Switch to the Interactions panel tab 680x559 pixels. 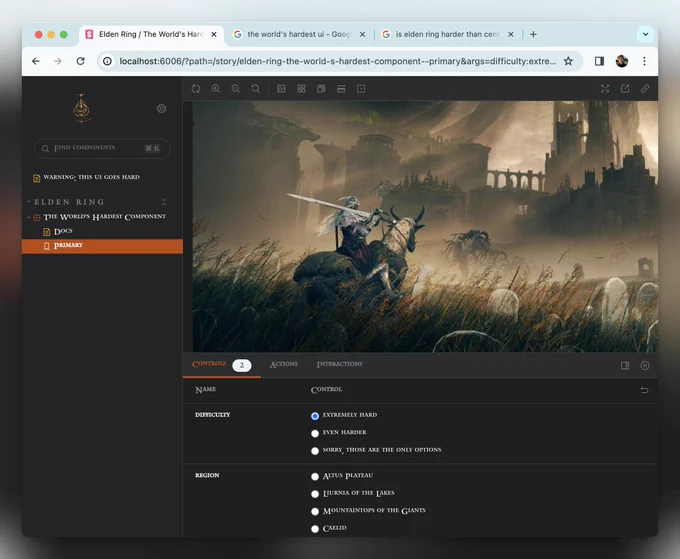[x=340, y=364]
